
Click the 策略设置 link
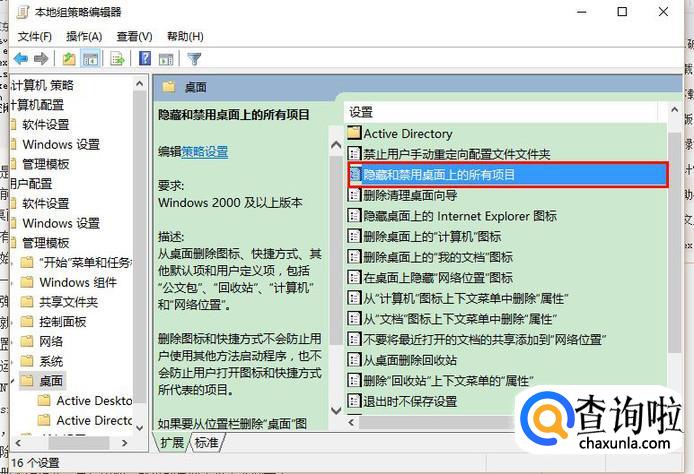[x=204, y=152]
